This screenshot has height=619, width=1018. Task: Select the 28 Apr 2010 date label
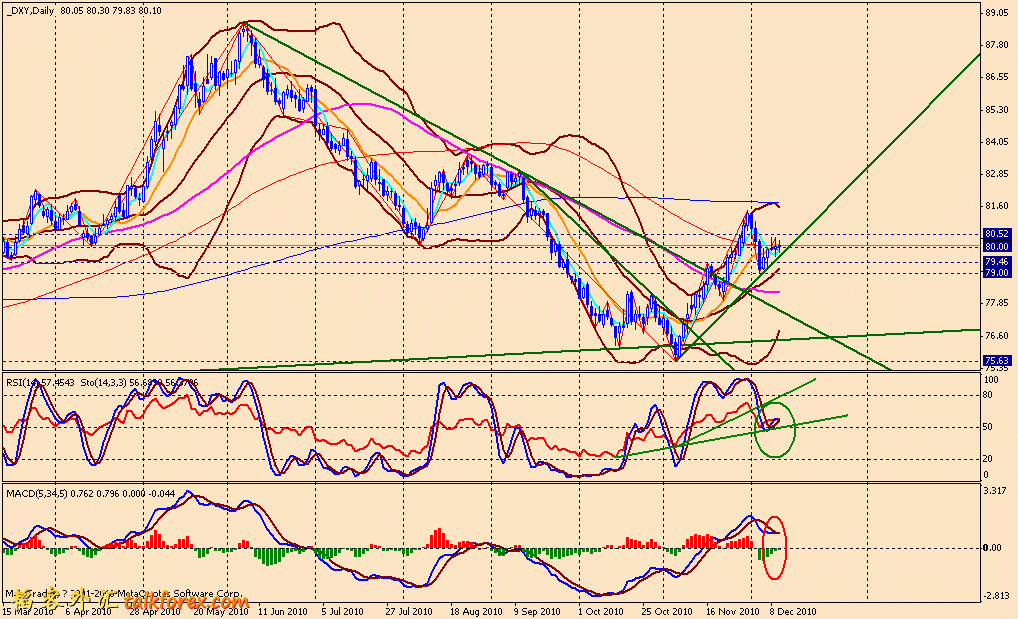(x=155, y=611)
